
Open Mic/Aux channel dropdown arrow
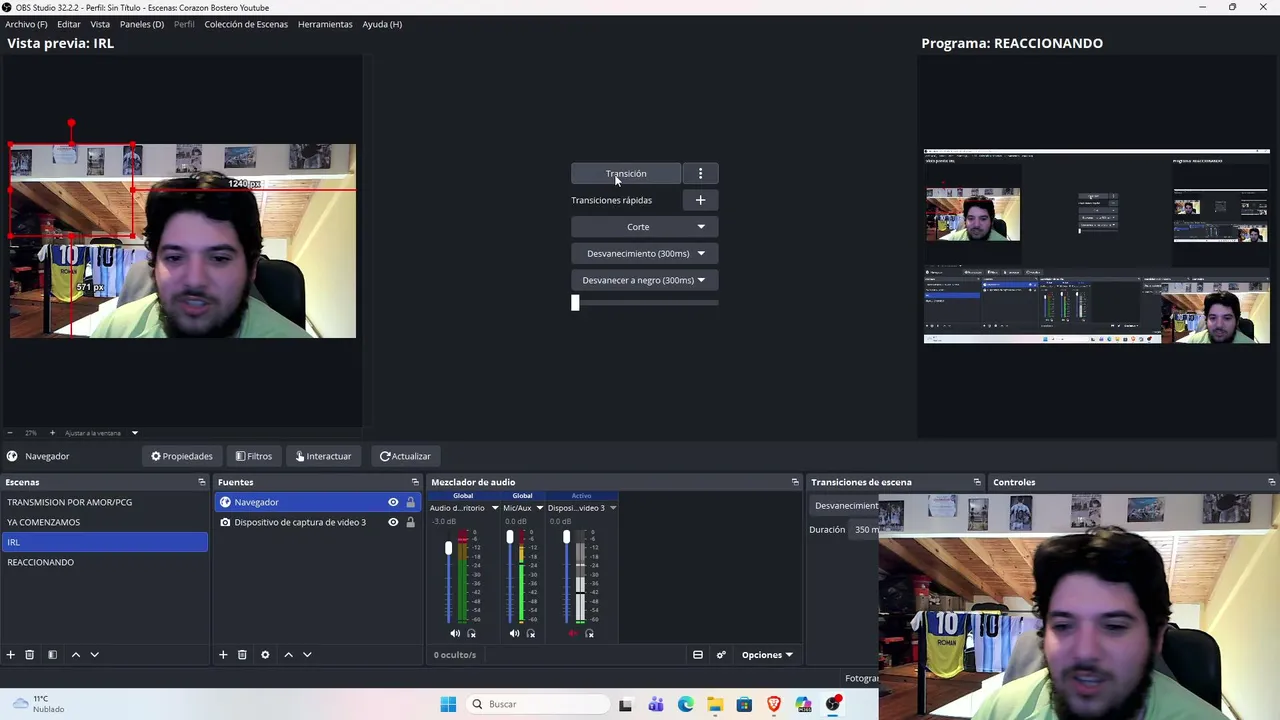(539, 508)
